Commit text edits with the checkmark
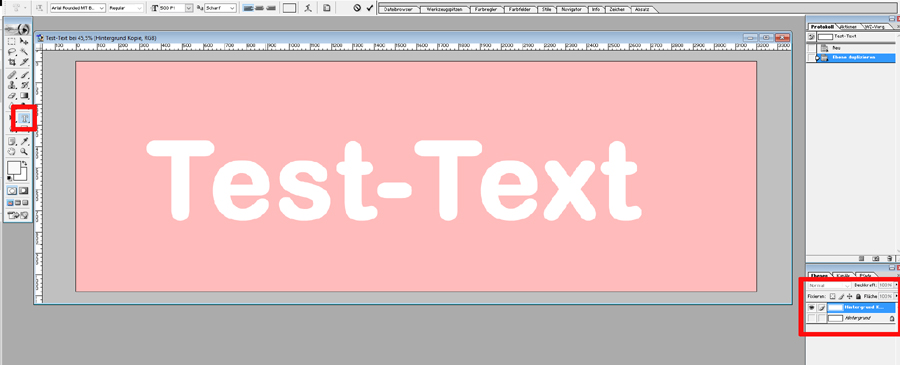Screen dimensions: 900x365 [370, 8]
